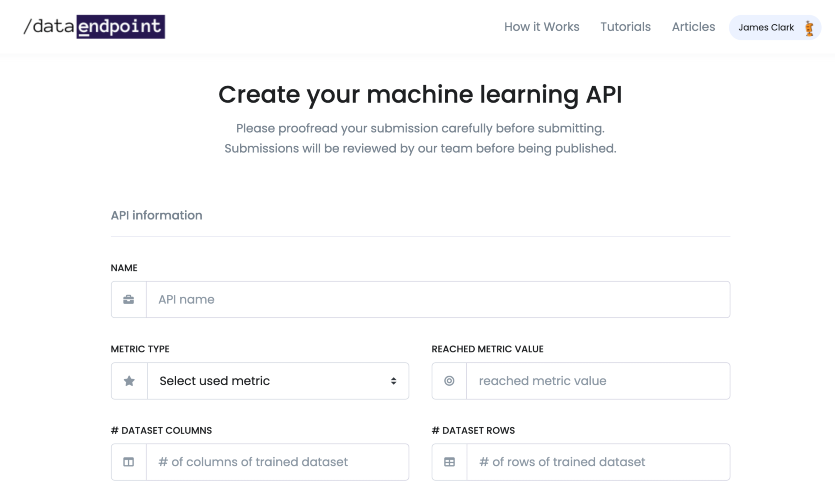Image resolution: width=835 pixels, height=500 pixels.
Task: Click the 'METRIC TYPE' label
Action: click(140, 349)
